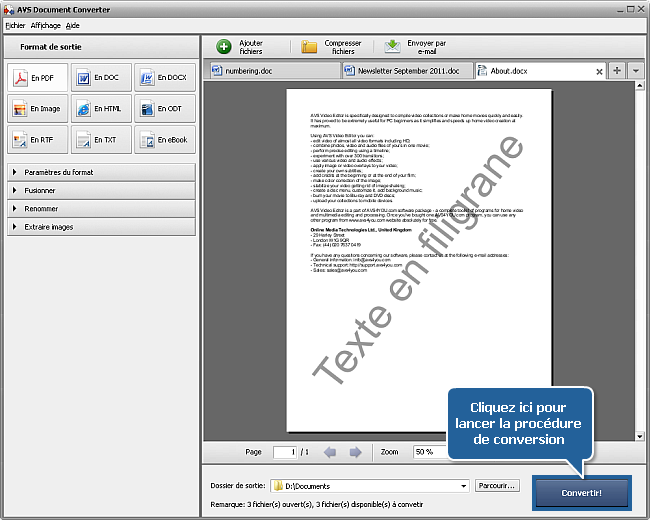Open the Fichier menu
650x520 pixels.
[x=15, y=25]
